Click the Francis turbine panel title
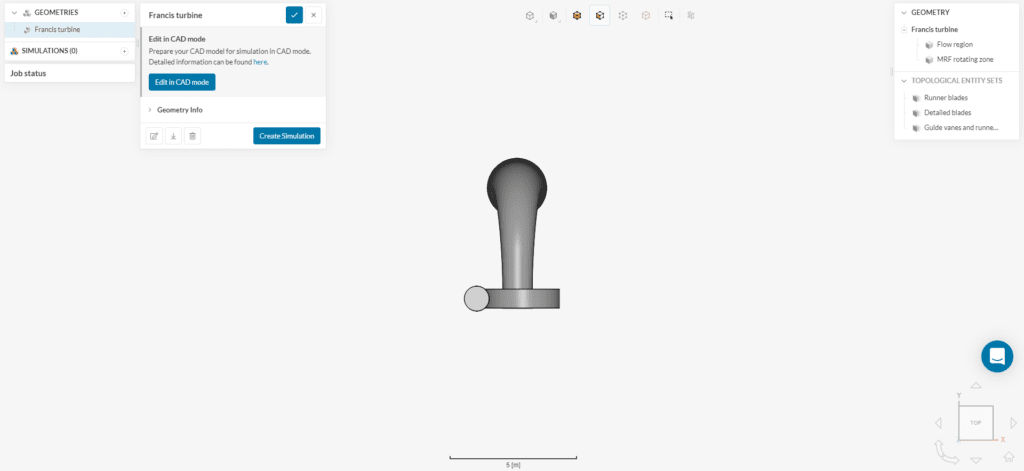 click(x=176, y=15)
